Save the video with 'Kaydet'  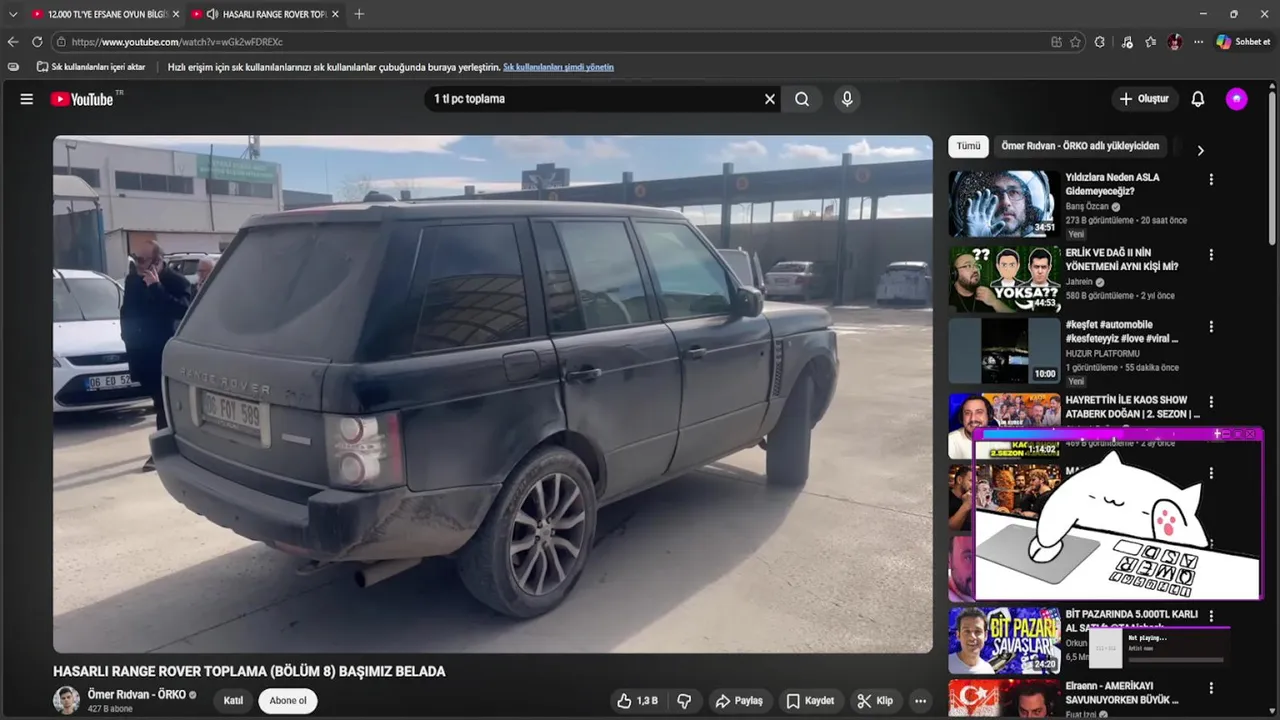tap(810, 701)
